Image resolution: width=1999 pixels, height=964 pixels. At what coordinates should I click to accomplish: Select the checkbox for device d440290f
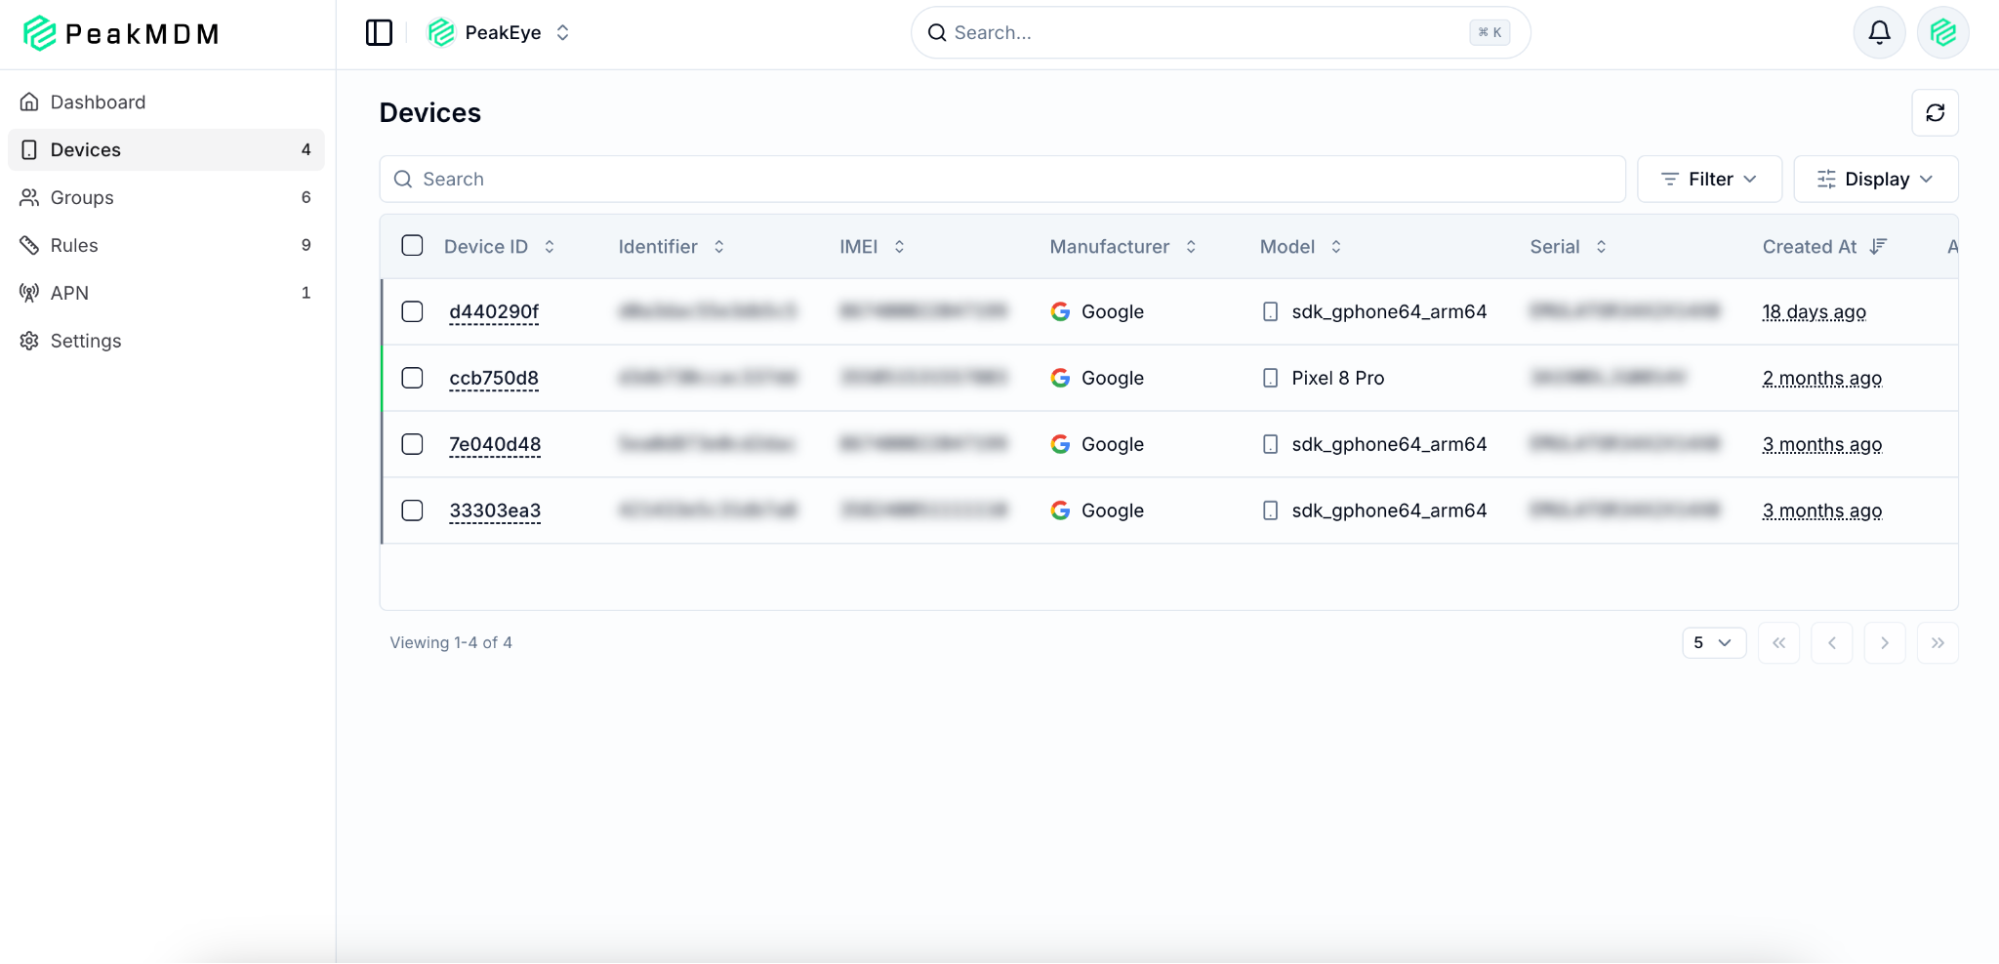412,312
